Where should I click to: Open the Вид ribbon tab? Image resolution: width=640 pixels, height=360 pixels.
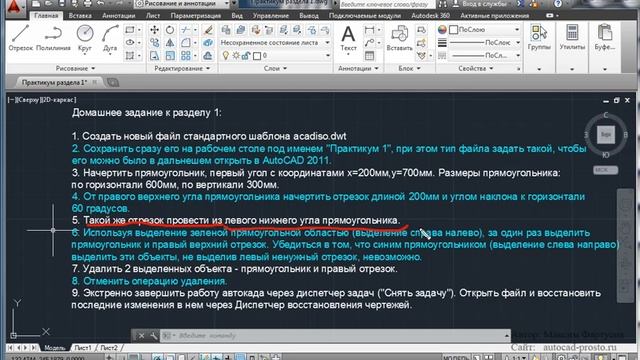pos(237,16)
